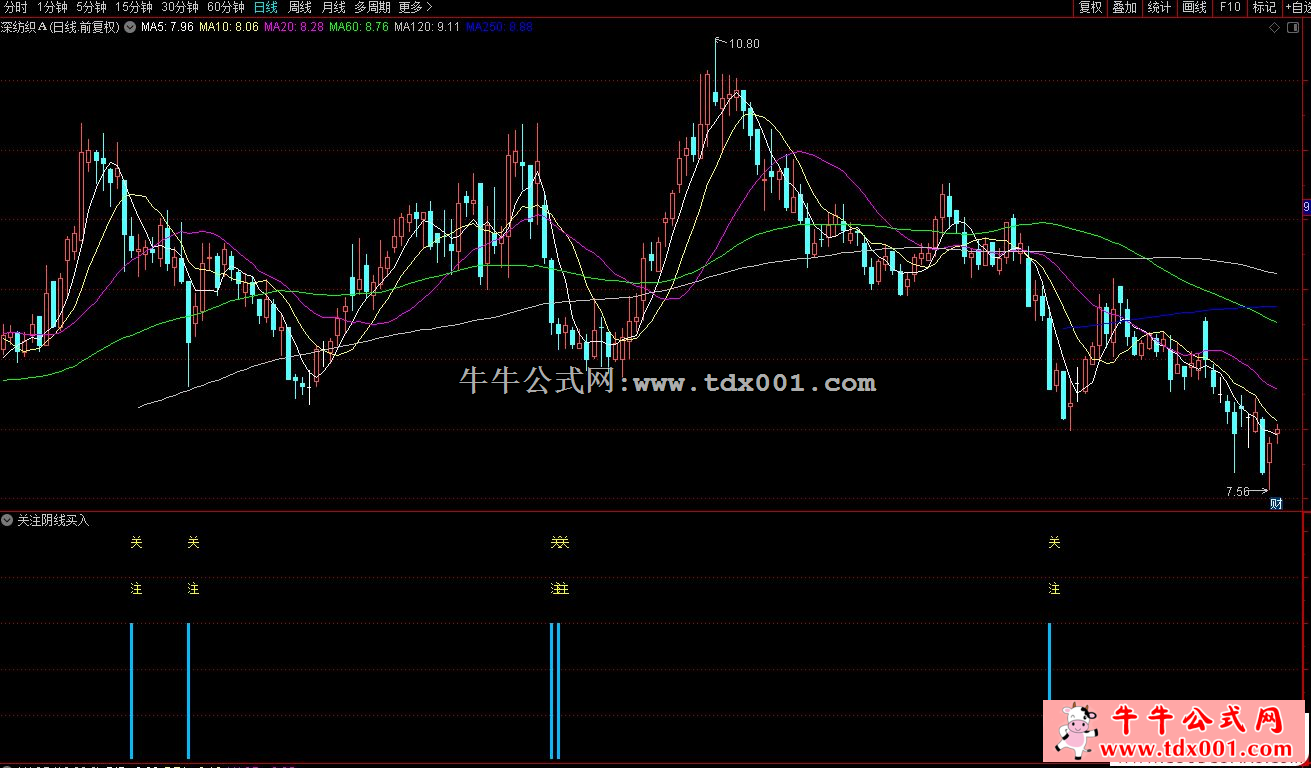This screenshot has width=1311, height=768.
Task: Click the MA120: 9.11 label
Action: coord(427,28)
